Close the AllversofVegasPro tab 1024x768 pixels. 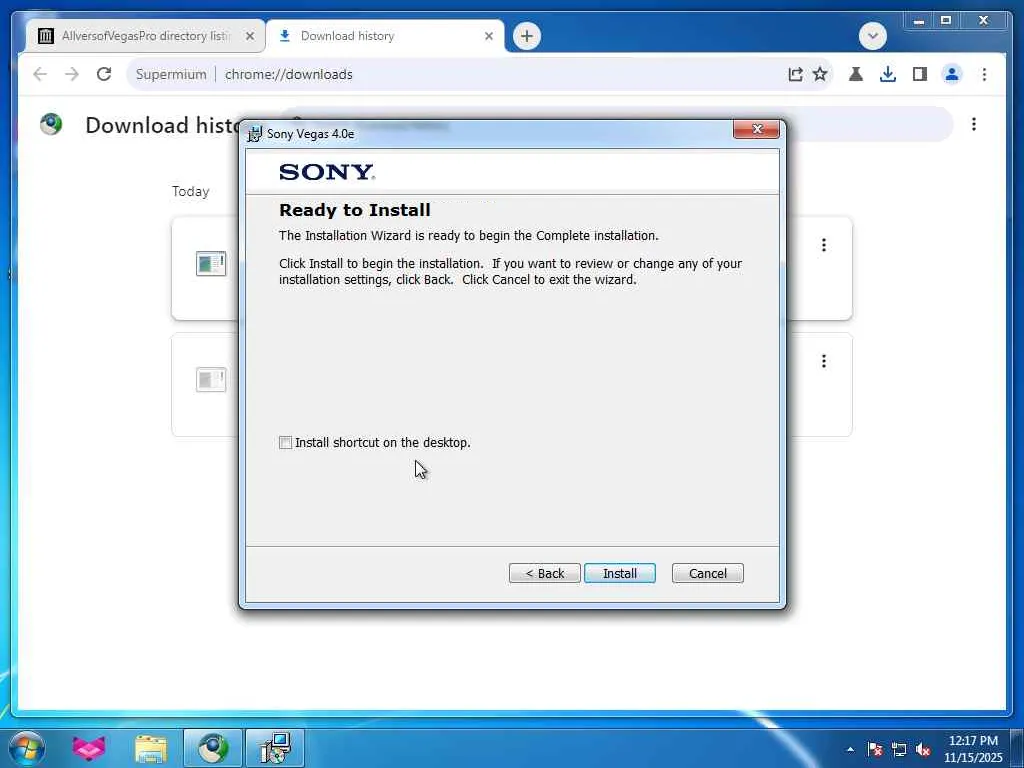point(249,37)
